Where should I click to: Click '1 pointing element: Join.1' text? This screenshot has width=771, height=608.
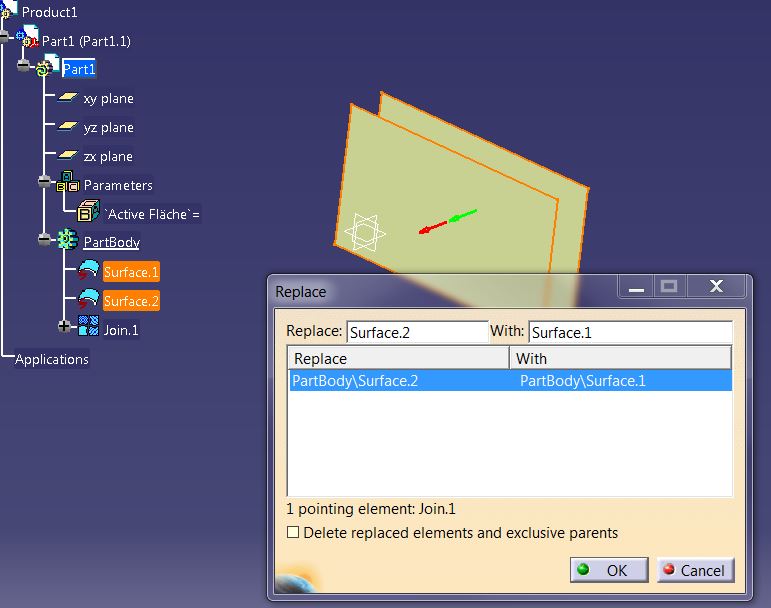pos(371,509)
